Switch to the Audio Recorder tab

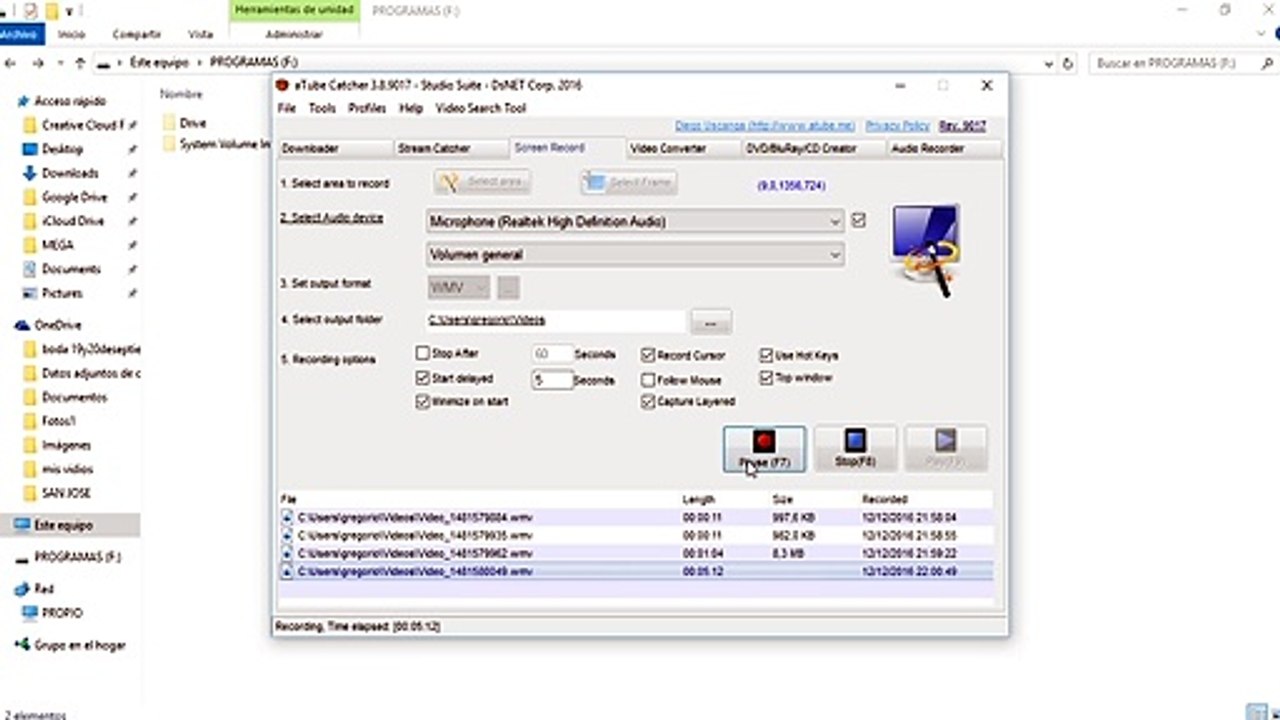click(x=943, y=148)
